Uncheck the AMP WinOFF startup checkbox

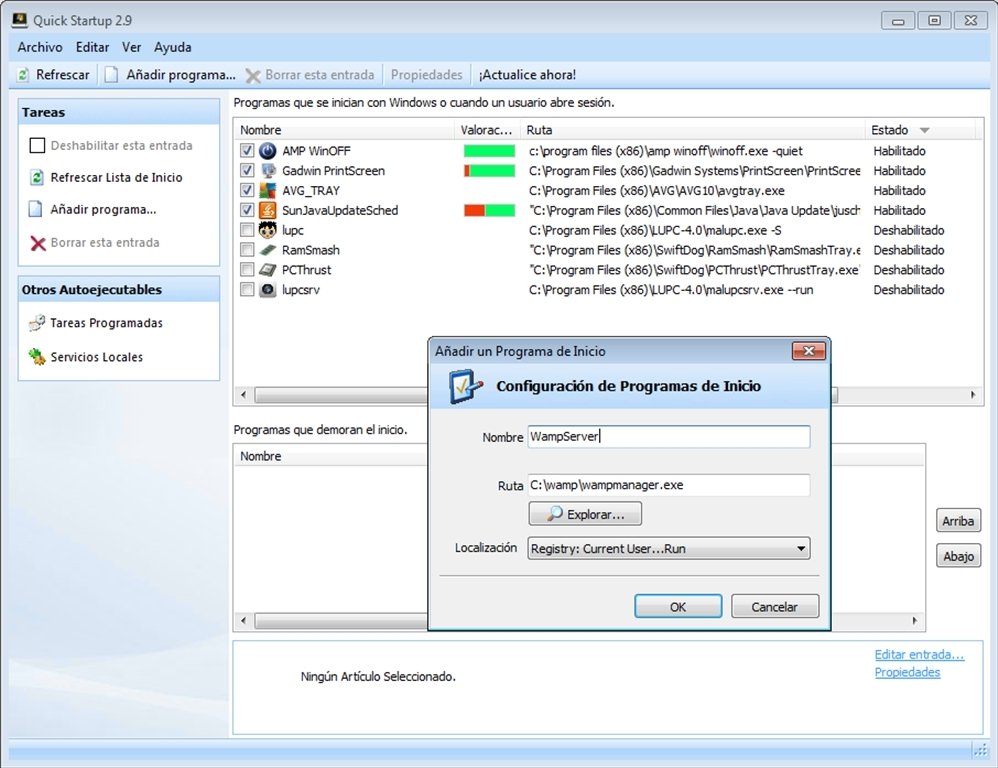point(247,151)
